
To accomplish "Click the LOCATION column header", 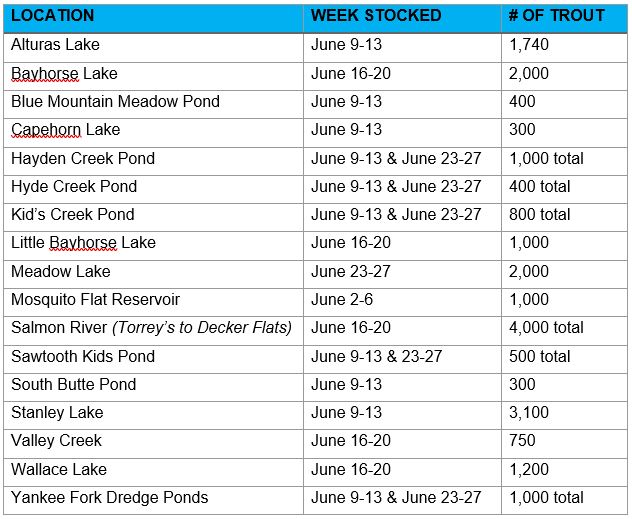I will point(52,16).
